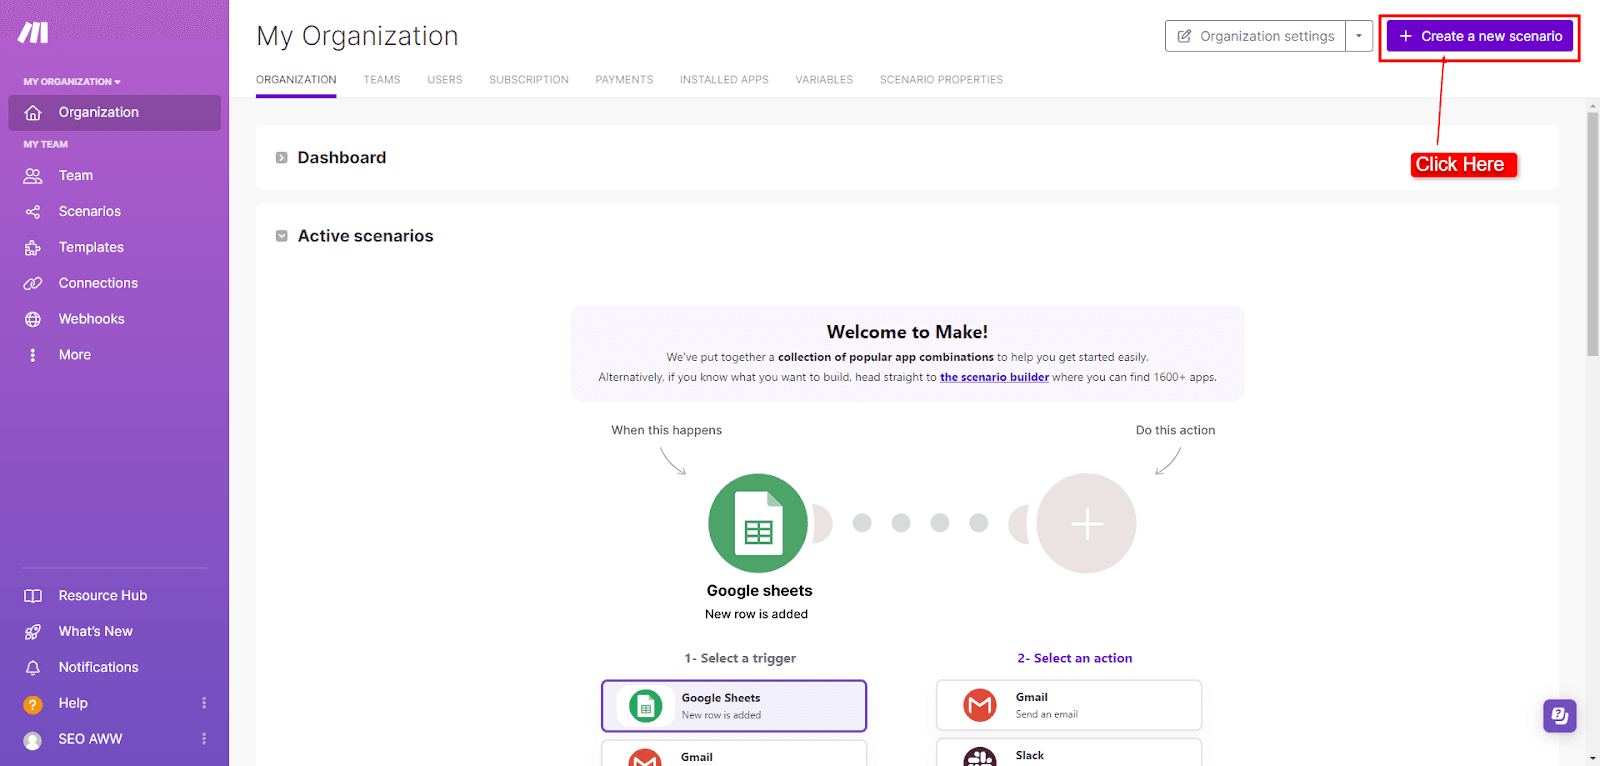Open options dots next to SEO AWW
The height and width of the screenshot is (766, 1600).
click(204, 739)
